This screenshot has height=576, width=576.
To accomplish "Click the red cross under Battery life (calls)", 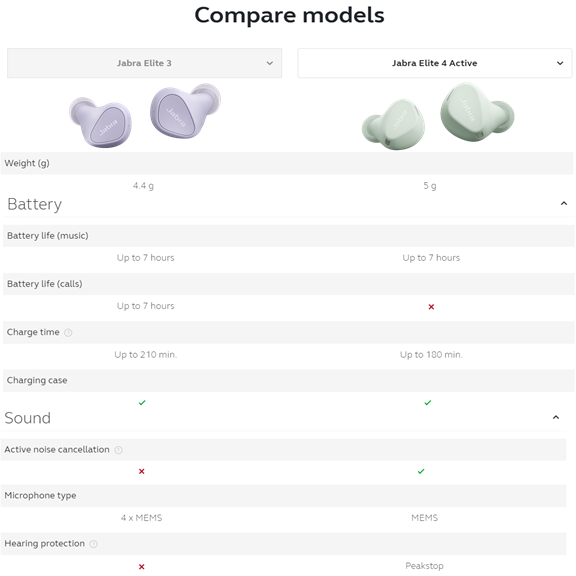I will pyautogui.click(x=431, y=307).
